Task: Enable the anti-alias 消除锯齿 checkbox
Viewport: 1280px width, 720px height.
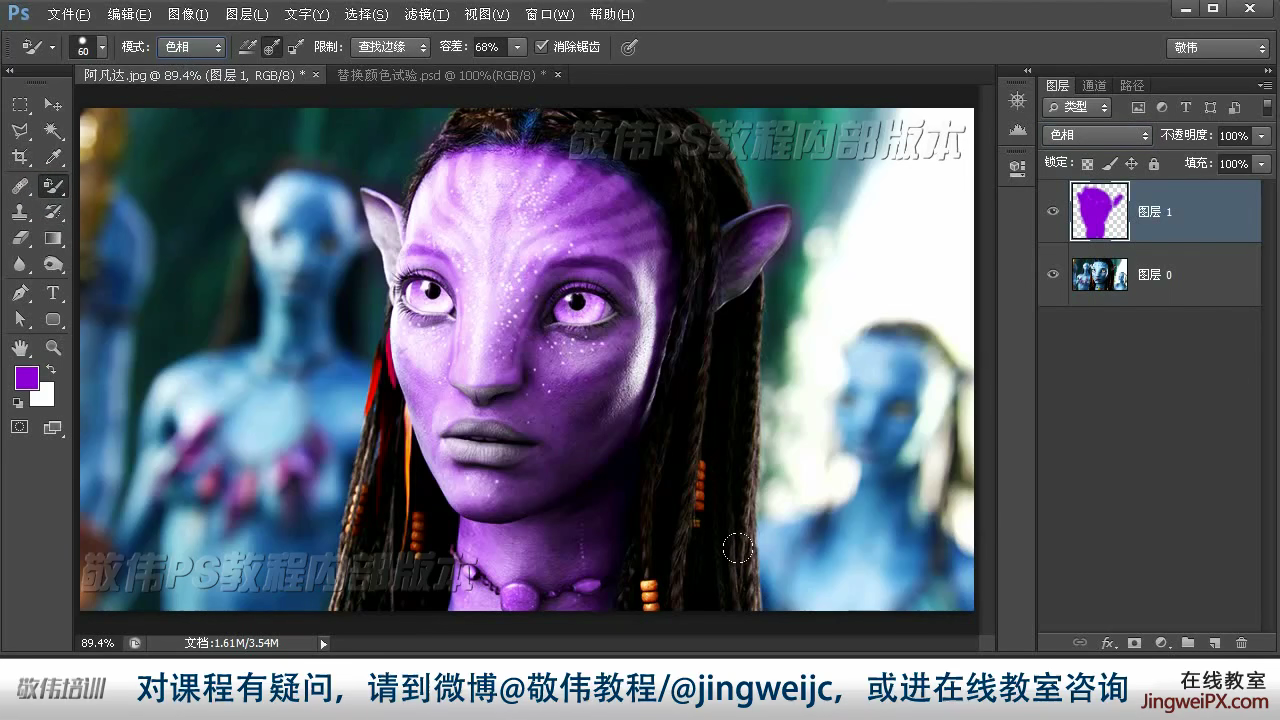Action: pyautogui.click(x=542, y=47)
